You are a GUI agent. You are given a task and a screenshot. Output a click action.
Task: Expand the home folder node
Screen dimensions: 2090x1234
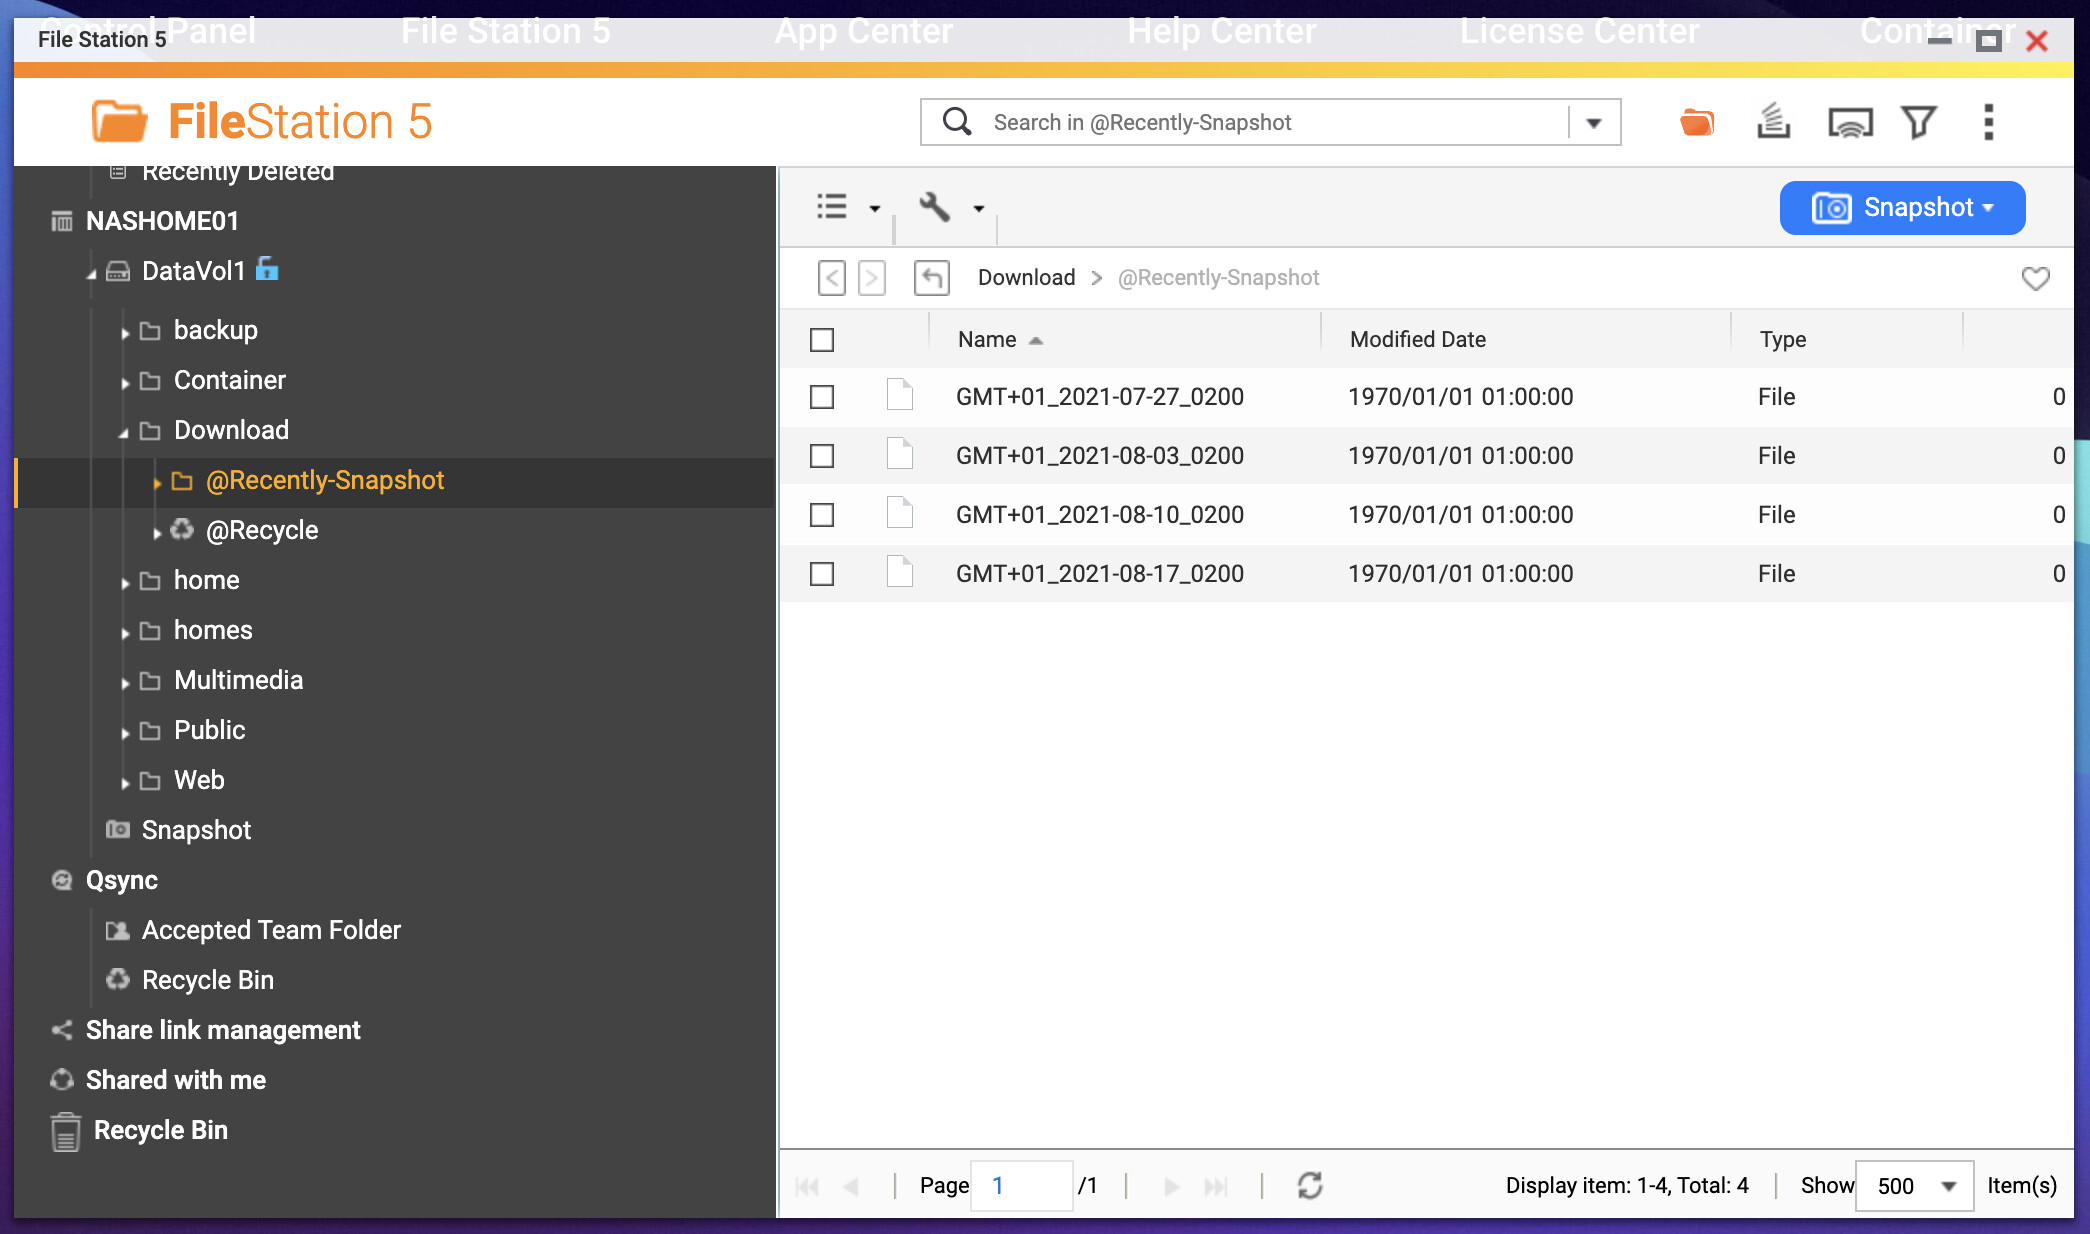point(125,583)
